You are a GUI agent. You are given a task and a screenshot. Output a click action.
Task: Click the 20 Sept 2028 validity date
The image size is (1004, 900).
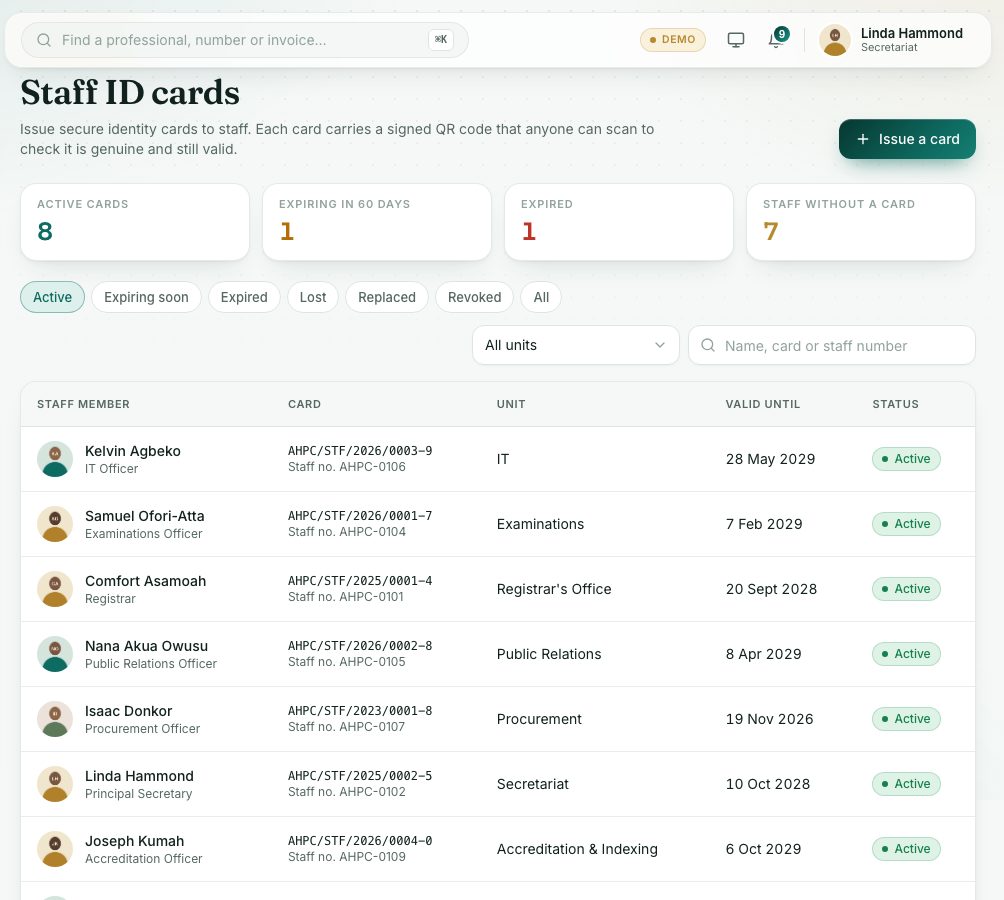tap(771, 589)
